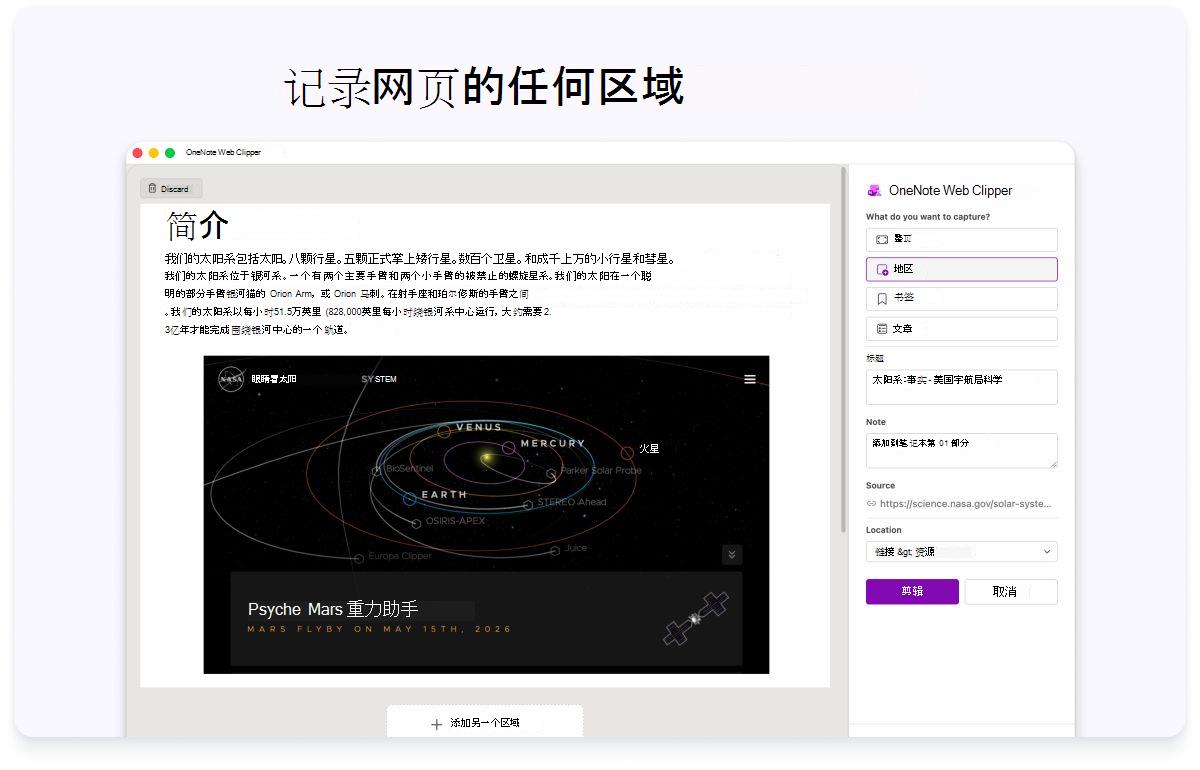Click the Juice spacecraft label
The height and width of the screenshot is (770, 1200).
coord(576,548)
